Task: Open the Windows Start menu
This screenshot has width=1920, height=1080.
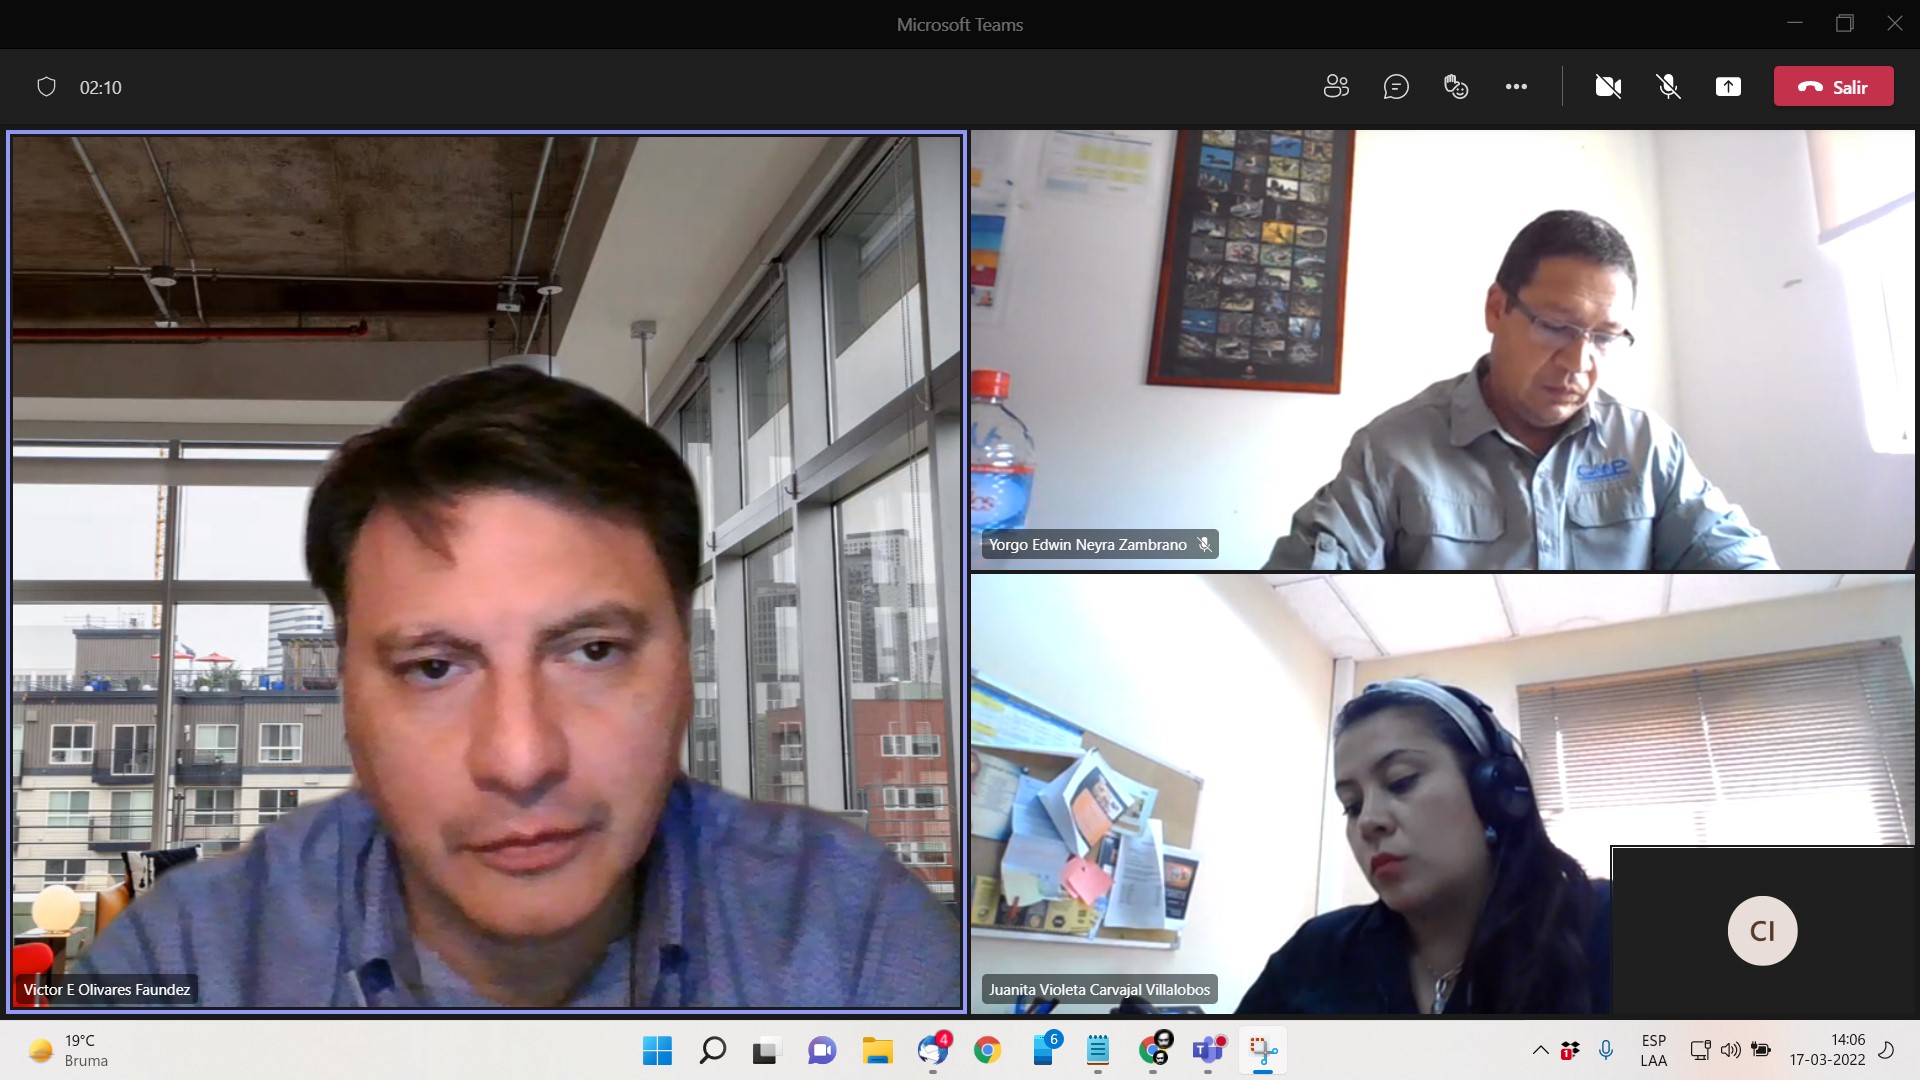Action: click(657, 1051)
